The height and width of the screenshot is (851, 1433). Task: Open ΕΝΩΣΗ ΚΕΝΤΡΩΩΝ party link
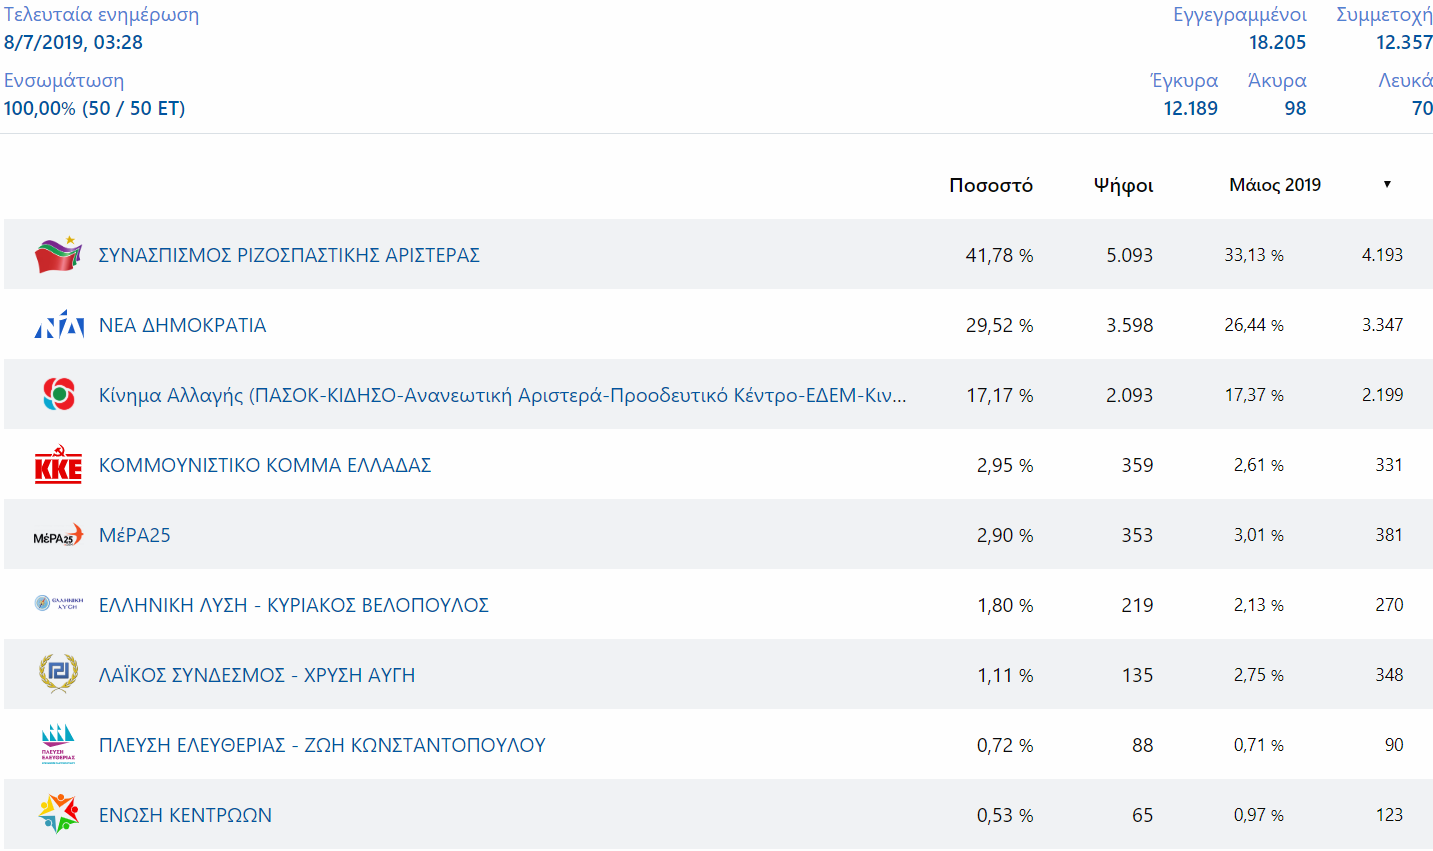(185, 815)
